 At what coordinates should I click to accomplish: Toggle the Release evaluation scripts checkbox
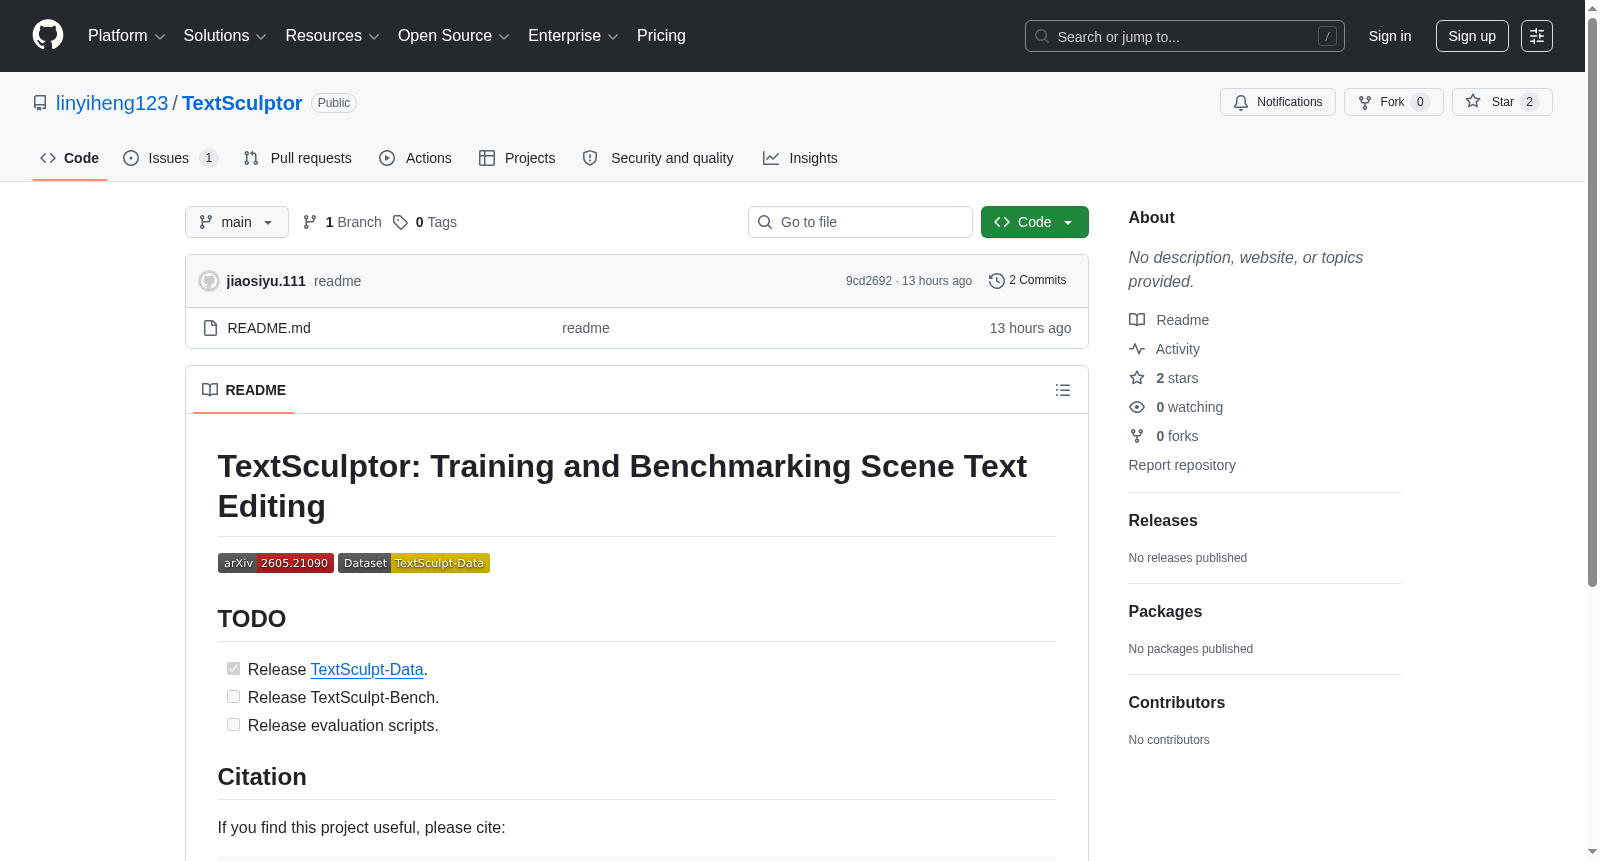click(x=233, y=725)
